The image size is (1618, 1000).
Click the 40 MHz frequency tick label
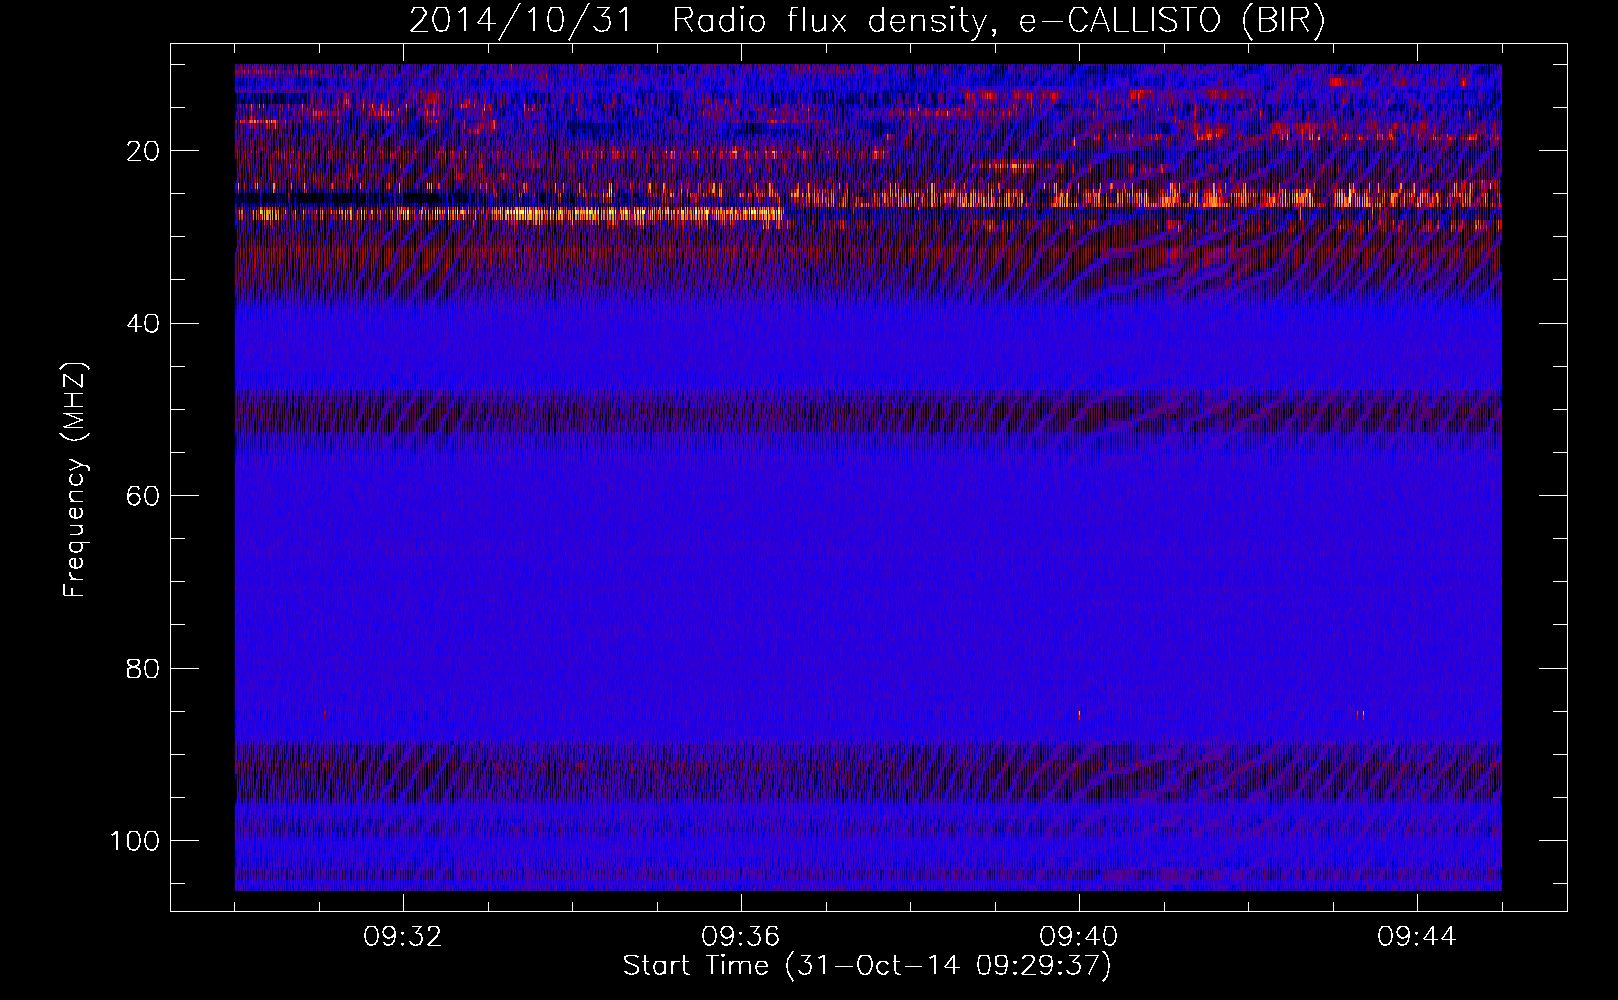point(143,324)
